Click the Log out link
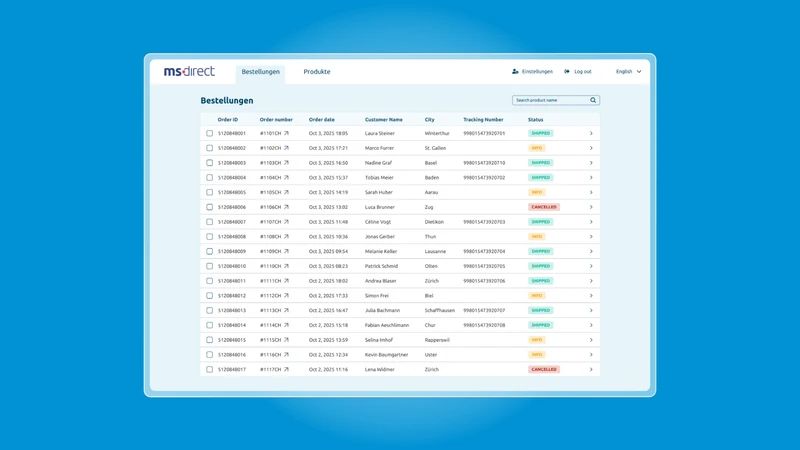The image size is (800, 450). pyautogui.click(x=583, y=71)
